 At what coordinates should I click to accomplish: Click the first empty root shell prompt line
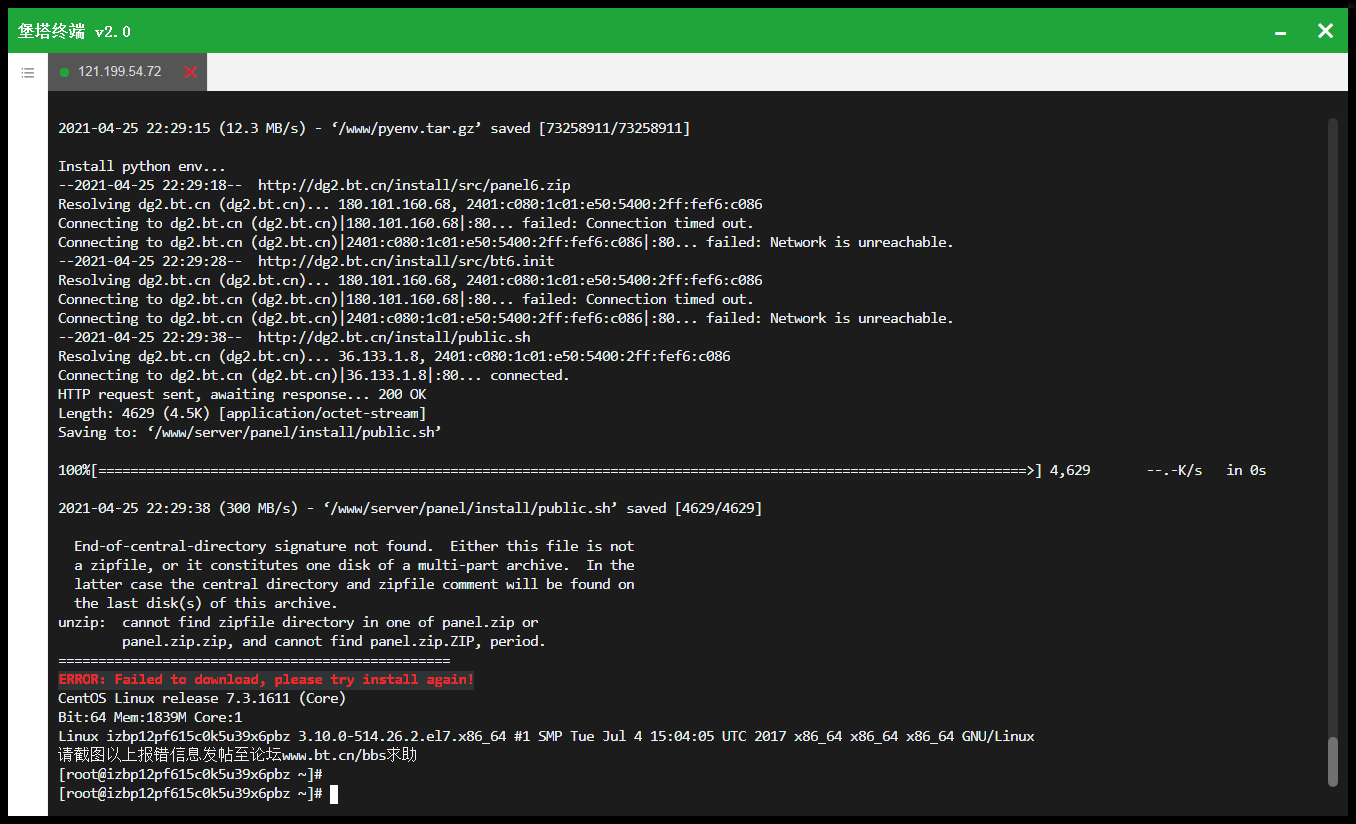[x=190, y=775]
